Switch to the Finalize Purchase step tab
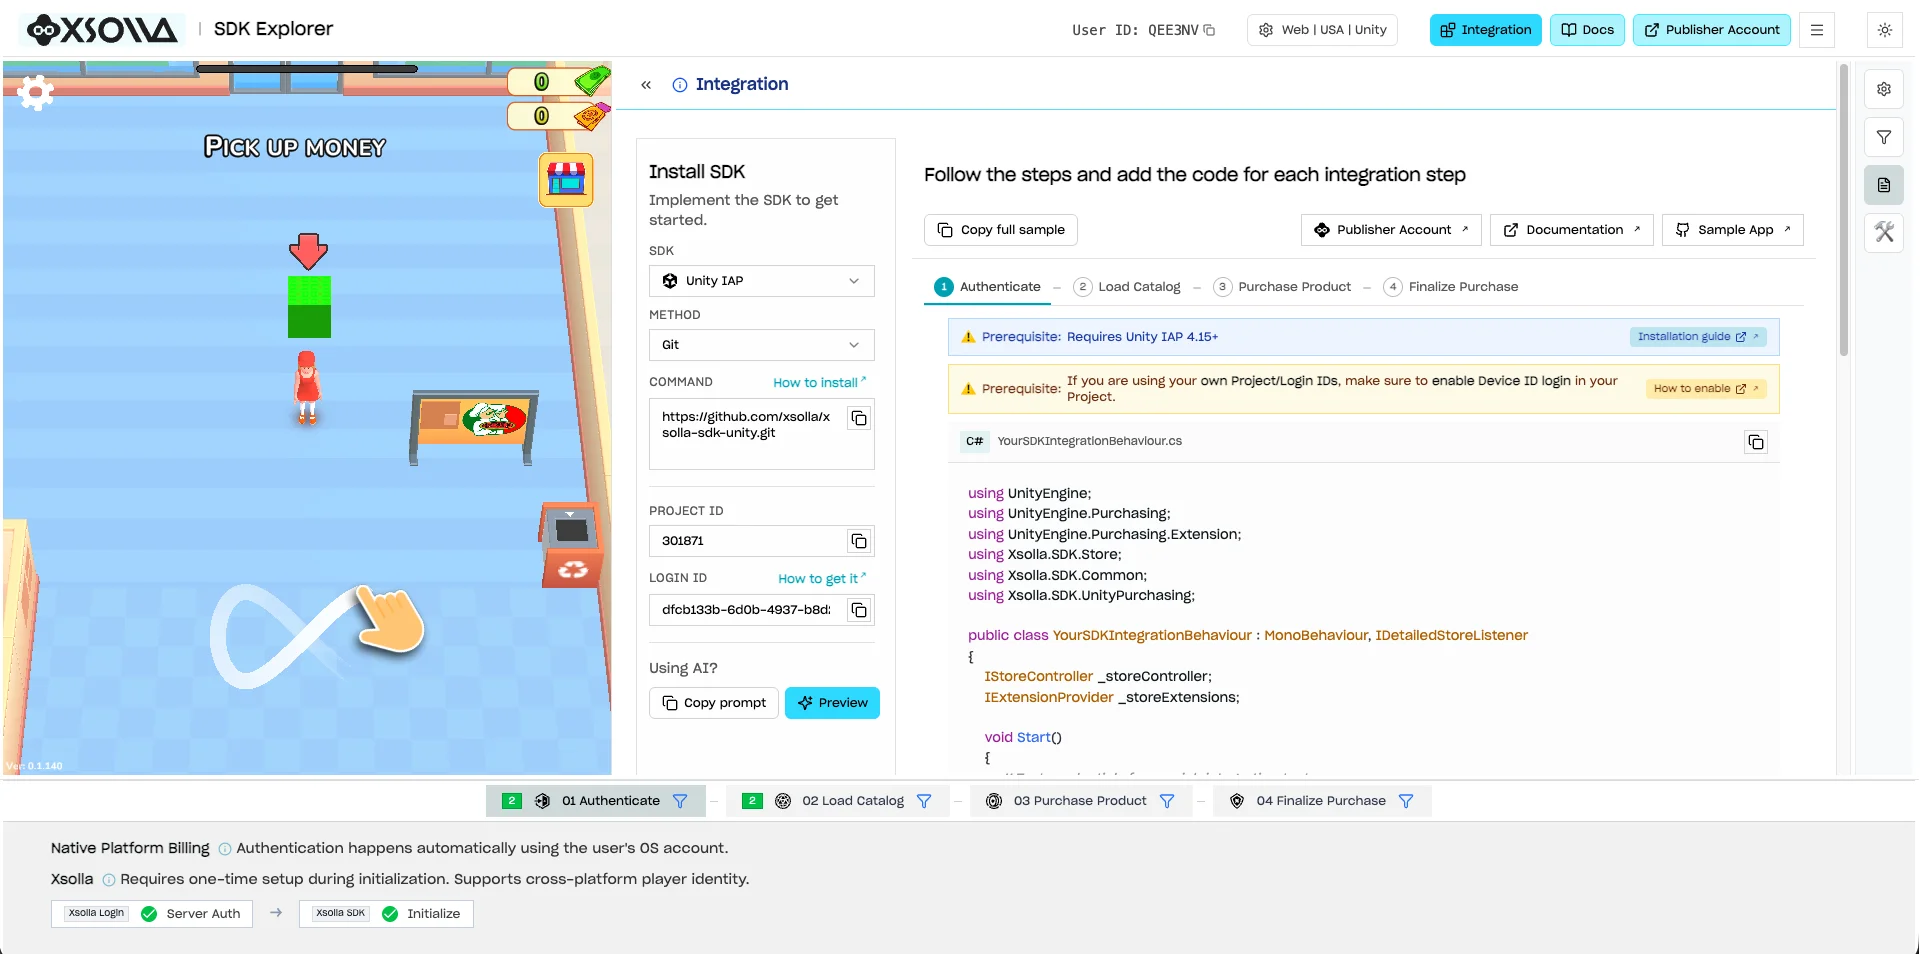The width and height of the screenshot is (1921, 954). 1451,287
